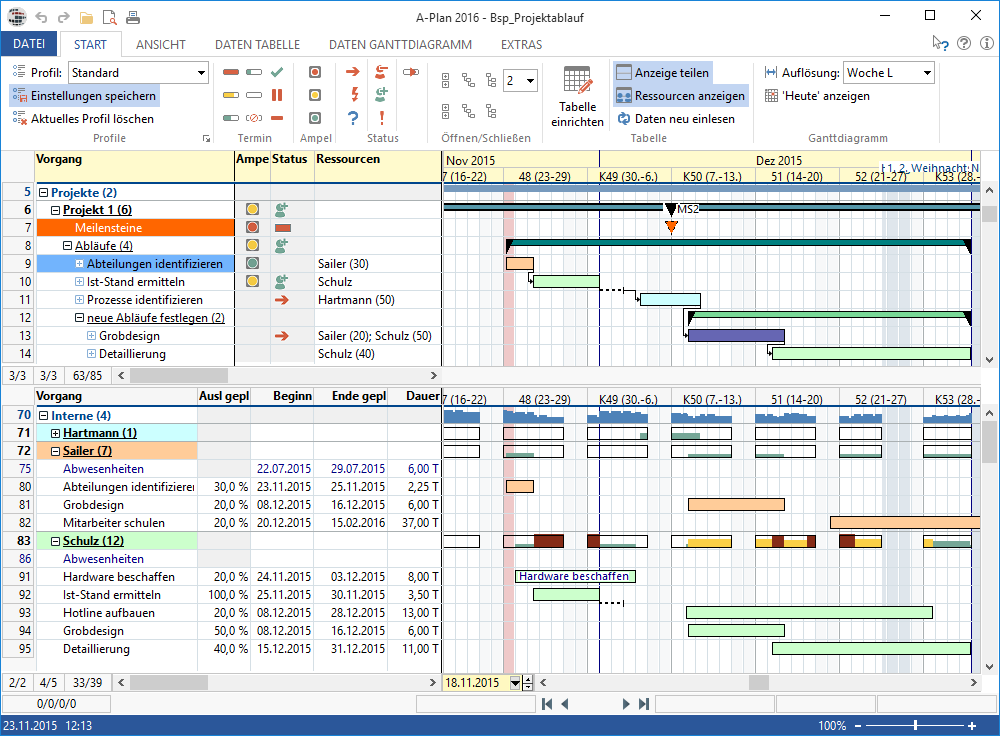Click the redo arrow in the title bar
Viewport: 1000px width, 736px height.
click(63, 17)
